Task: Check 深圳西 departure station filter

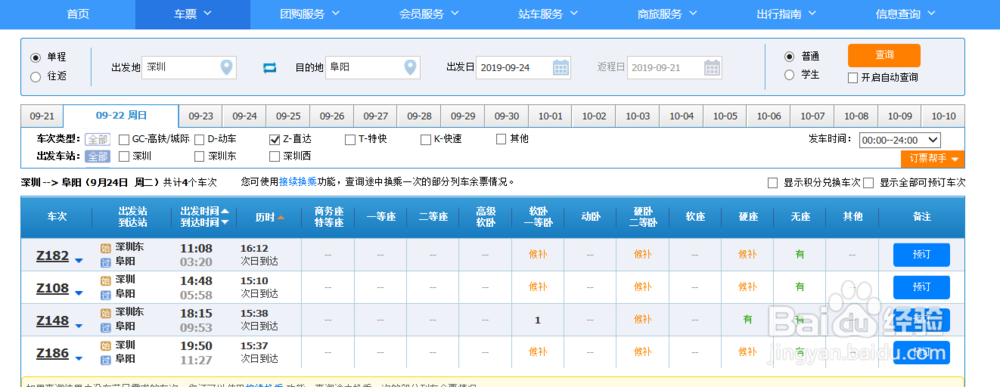Action: pos(275,156)
